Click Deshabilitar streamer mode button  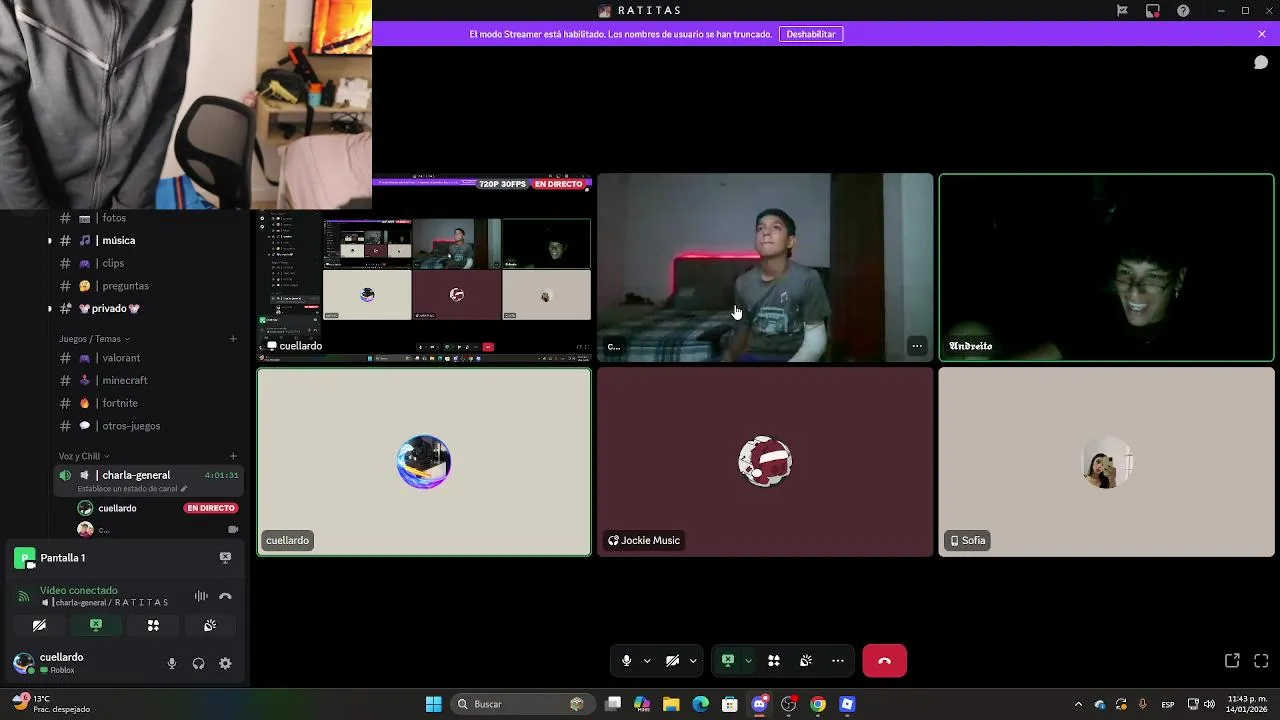tap(811, 34)
